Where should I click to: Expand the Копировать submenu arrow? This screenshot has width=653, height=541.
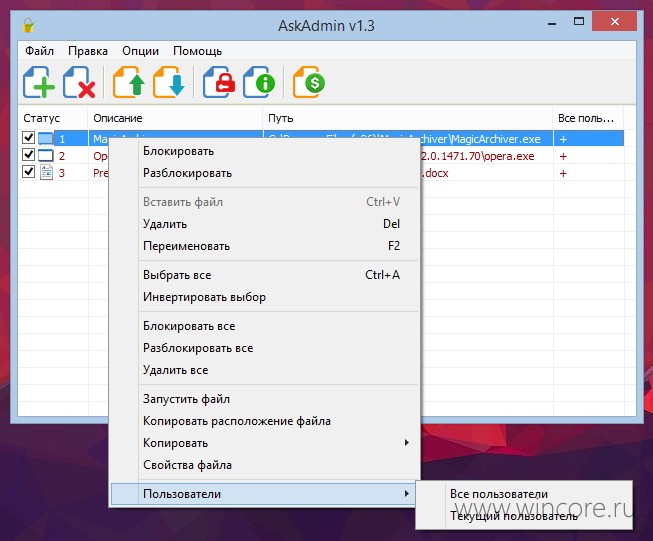pyautogui.click(x=406, y=442)
